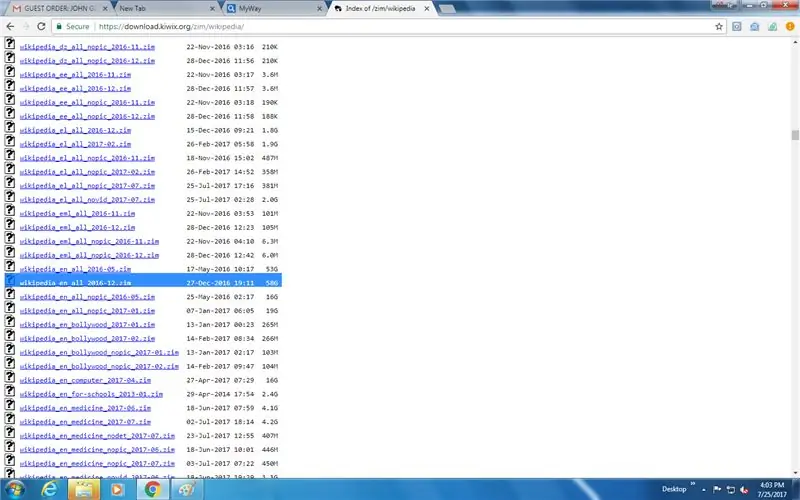Open wikipedia_eml_all_nopic_2016-12.zim link
Viewport: 800px width, 500px height.
(x=89, y=255)
